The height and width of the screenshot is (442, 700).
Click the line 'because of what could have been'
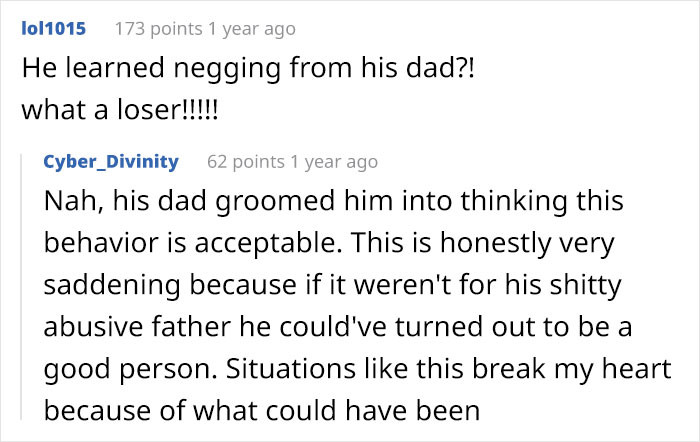pyautogui.click(x=262, y=411)
